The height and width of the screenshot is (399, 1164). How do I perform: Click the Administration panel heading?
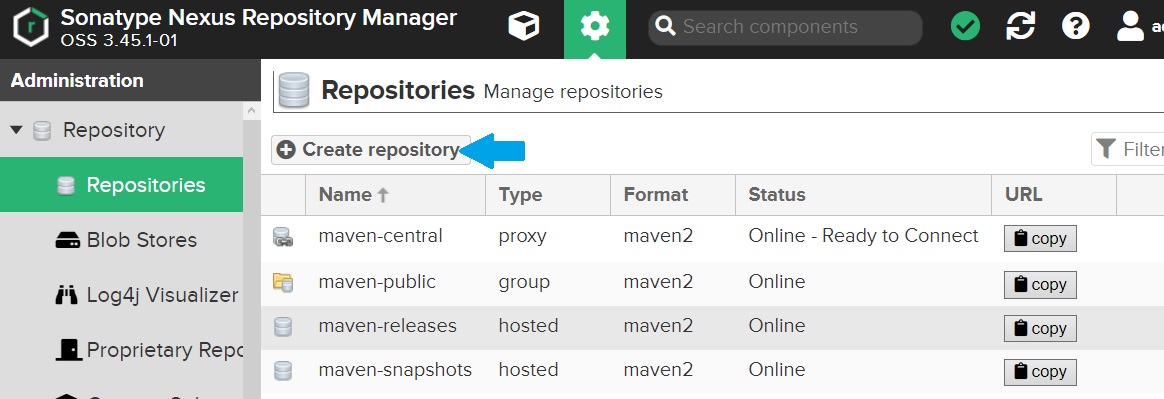point(77,80)
